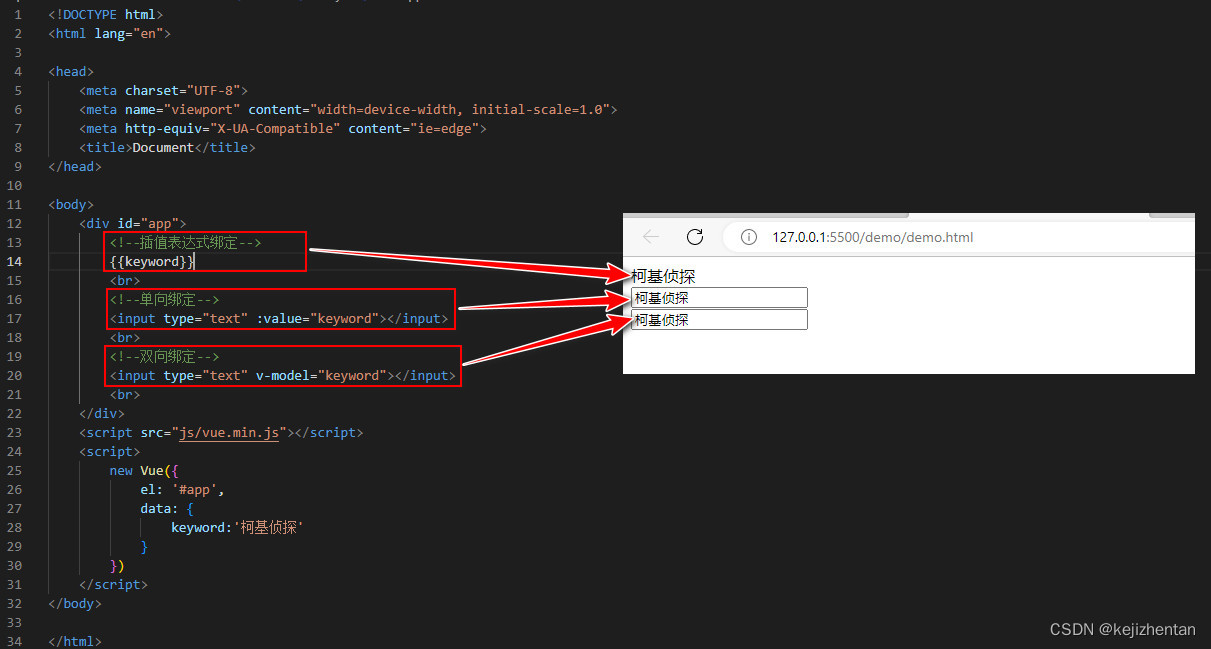Focus the address bar showing 127.0.0.1:5500/demo/demo.html
This screenshot has width=1211, height=649.
(x=960, y=237)
